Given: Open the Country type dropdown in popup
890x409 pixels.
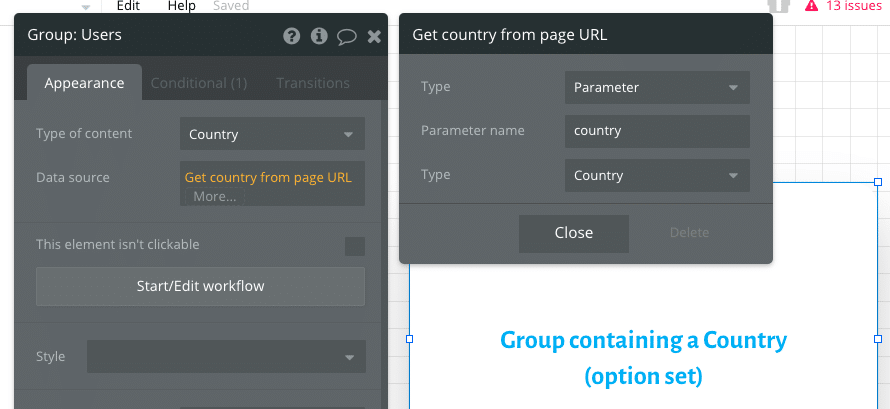Looking at the screenshot, I should click(x=656, y=176).
